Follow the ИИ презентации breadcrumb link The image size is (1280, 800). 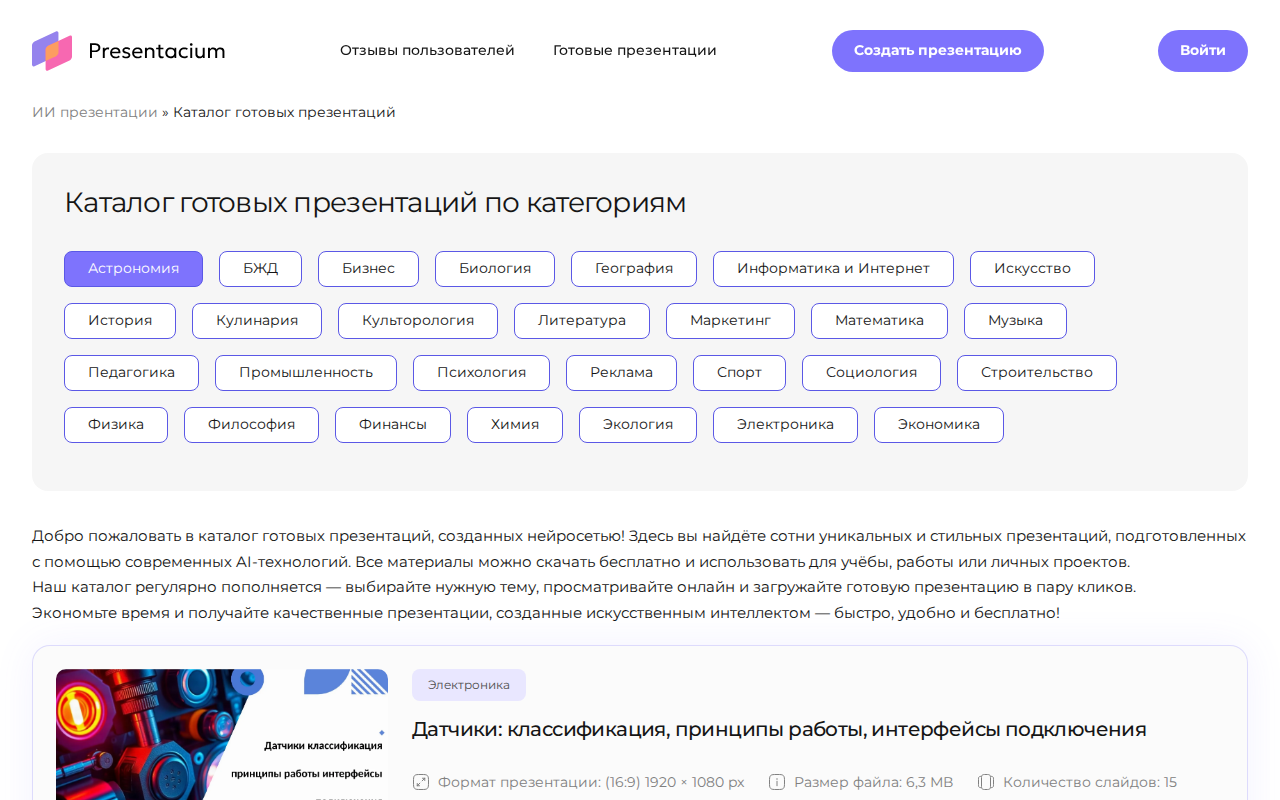(95, 112)
